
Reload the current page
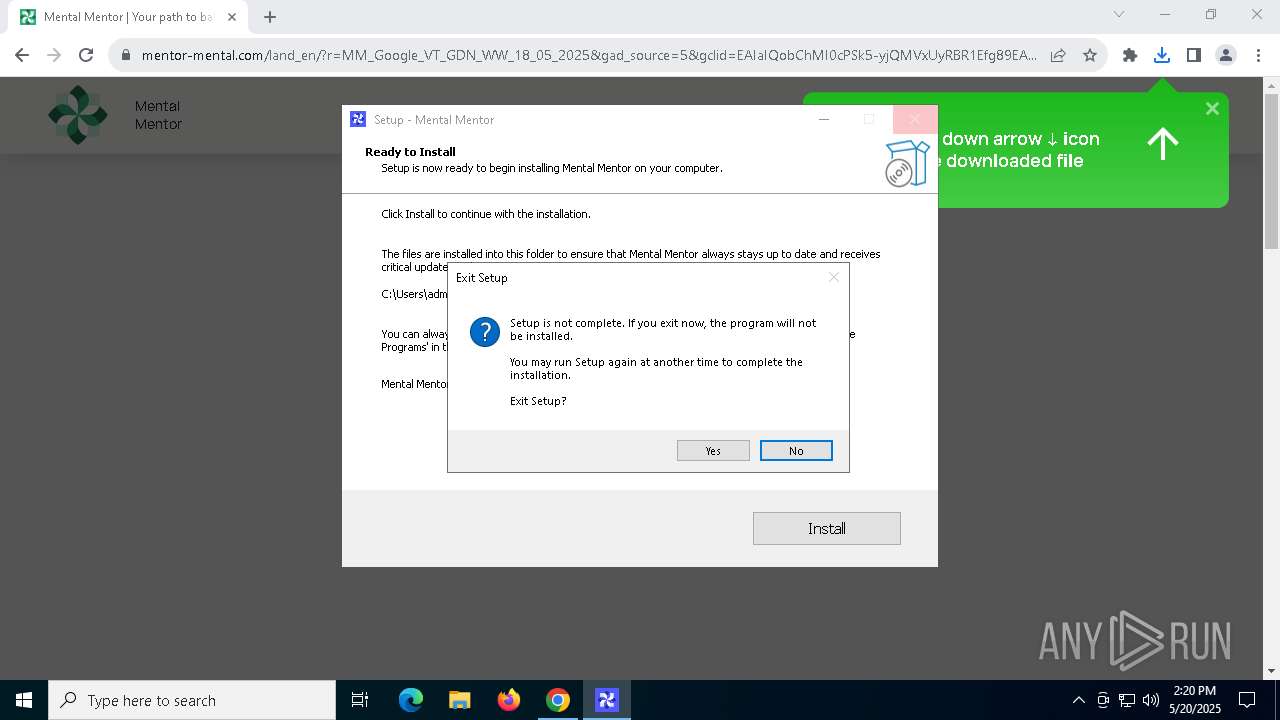86,55
